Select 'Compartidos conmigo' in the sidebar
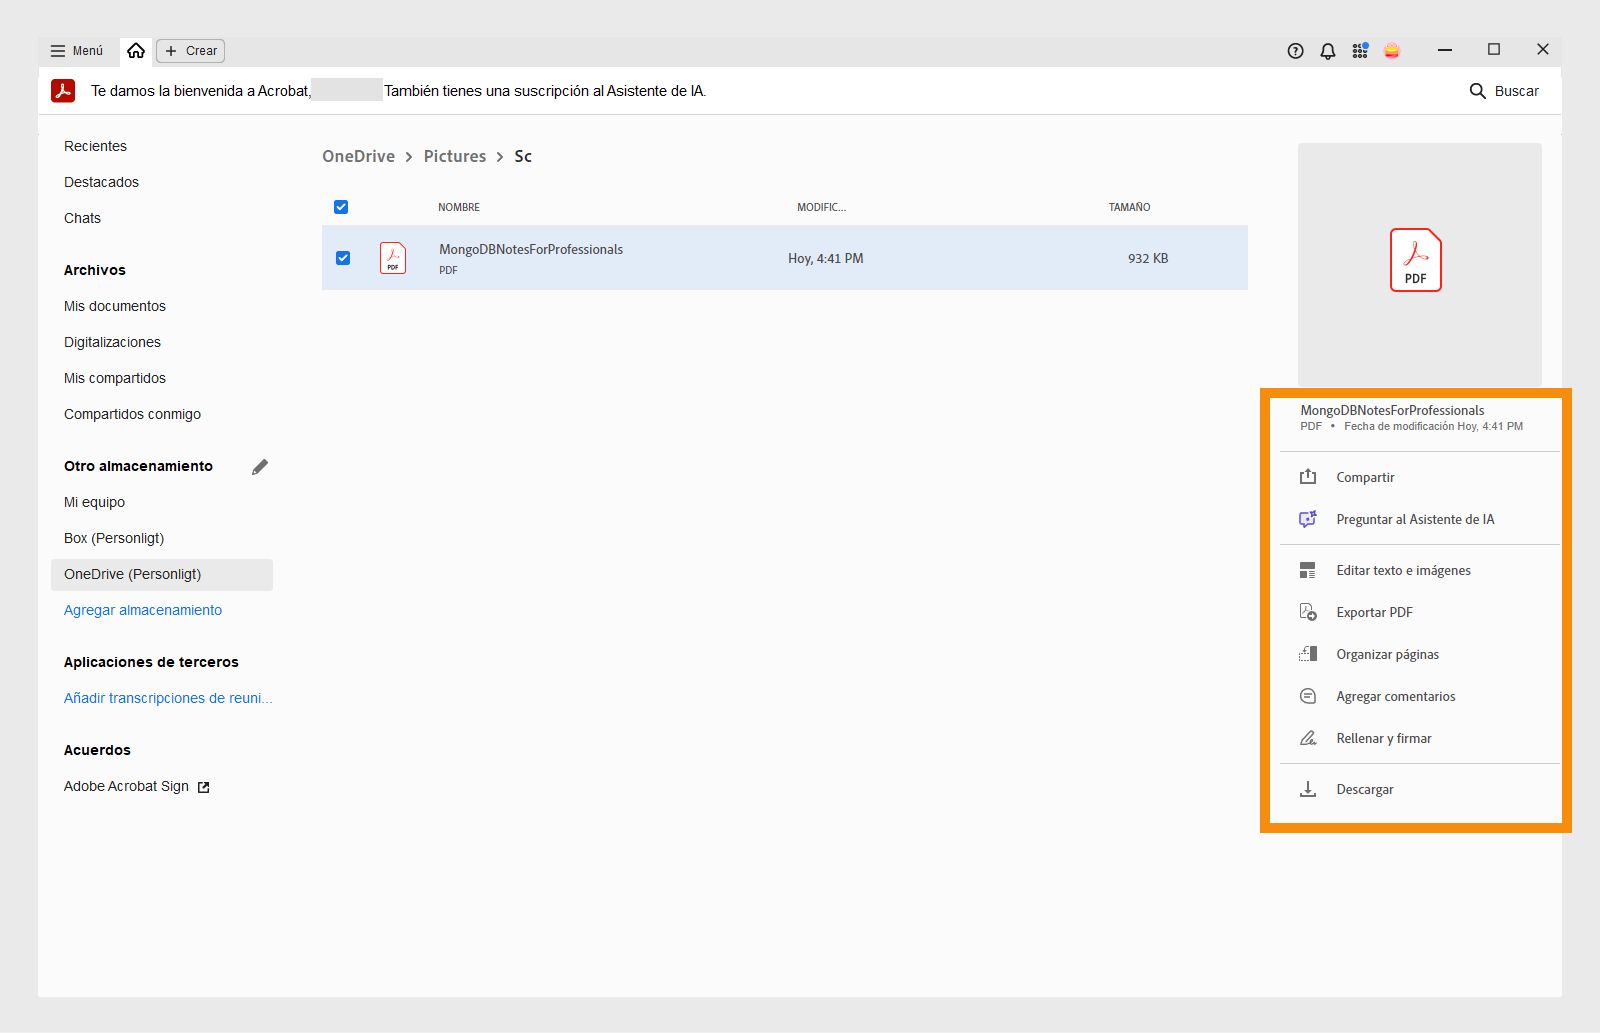 [132, 413]
